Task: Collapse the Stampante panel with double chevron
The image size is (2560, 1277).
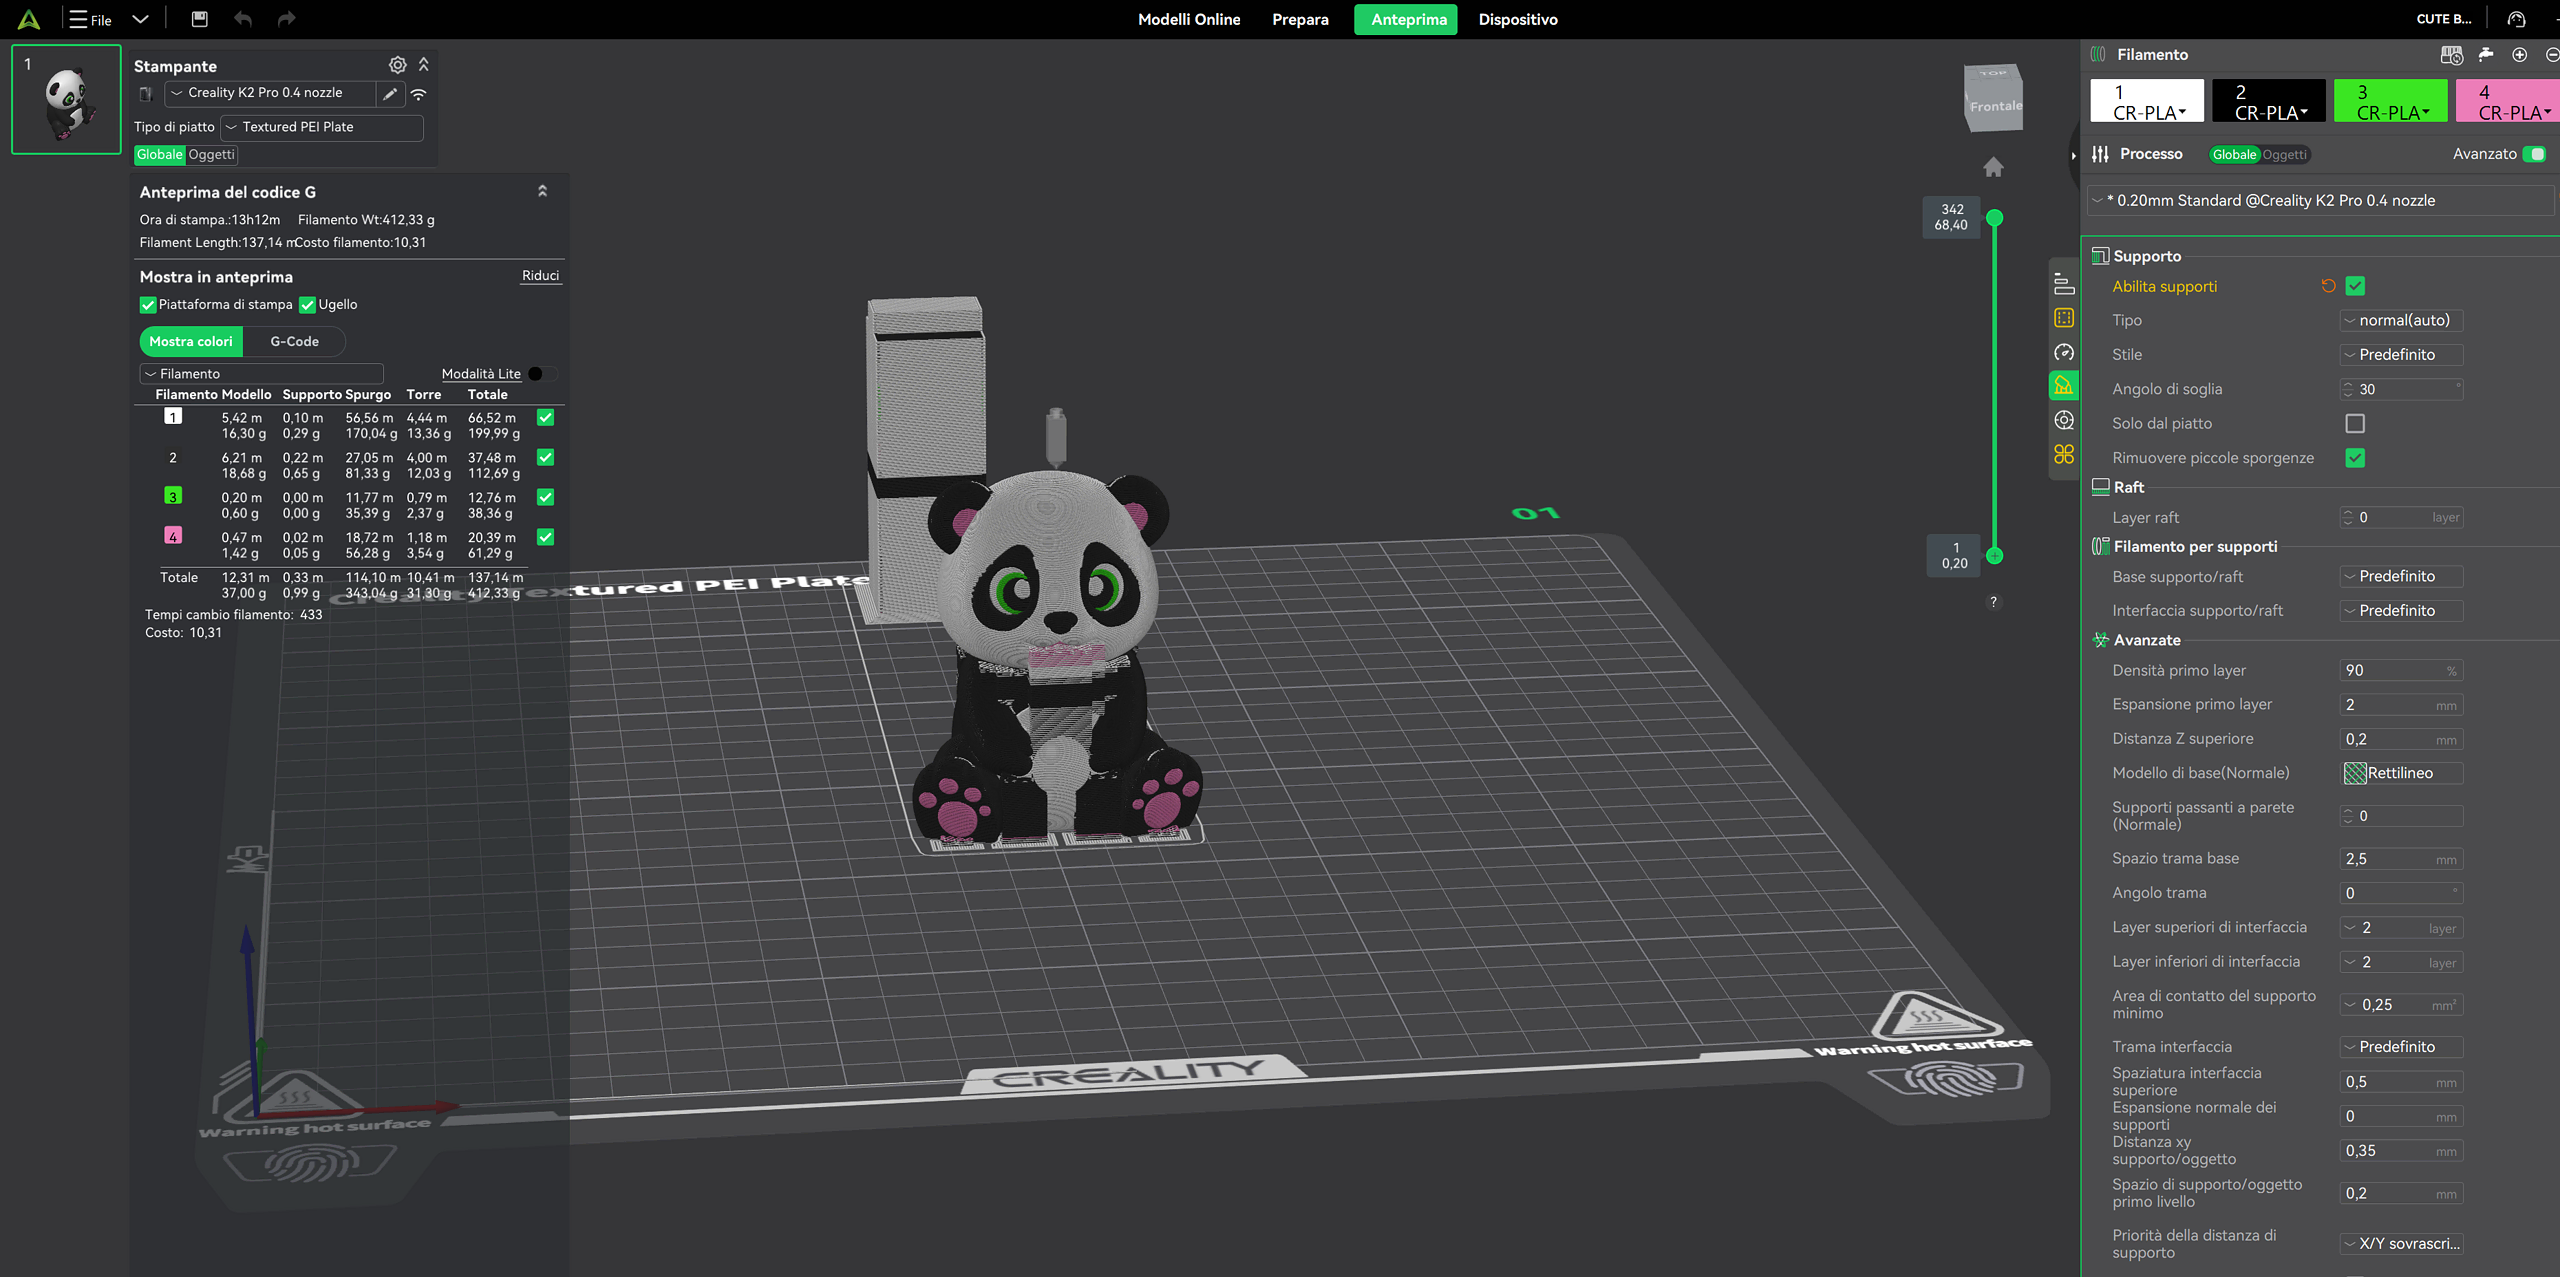Action: [424, 65]
